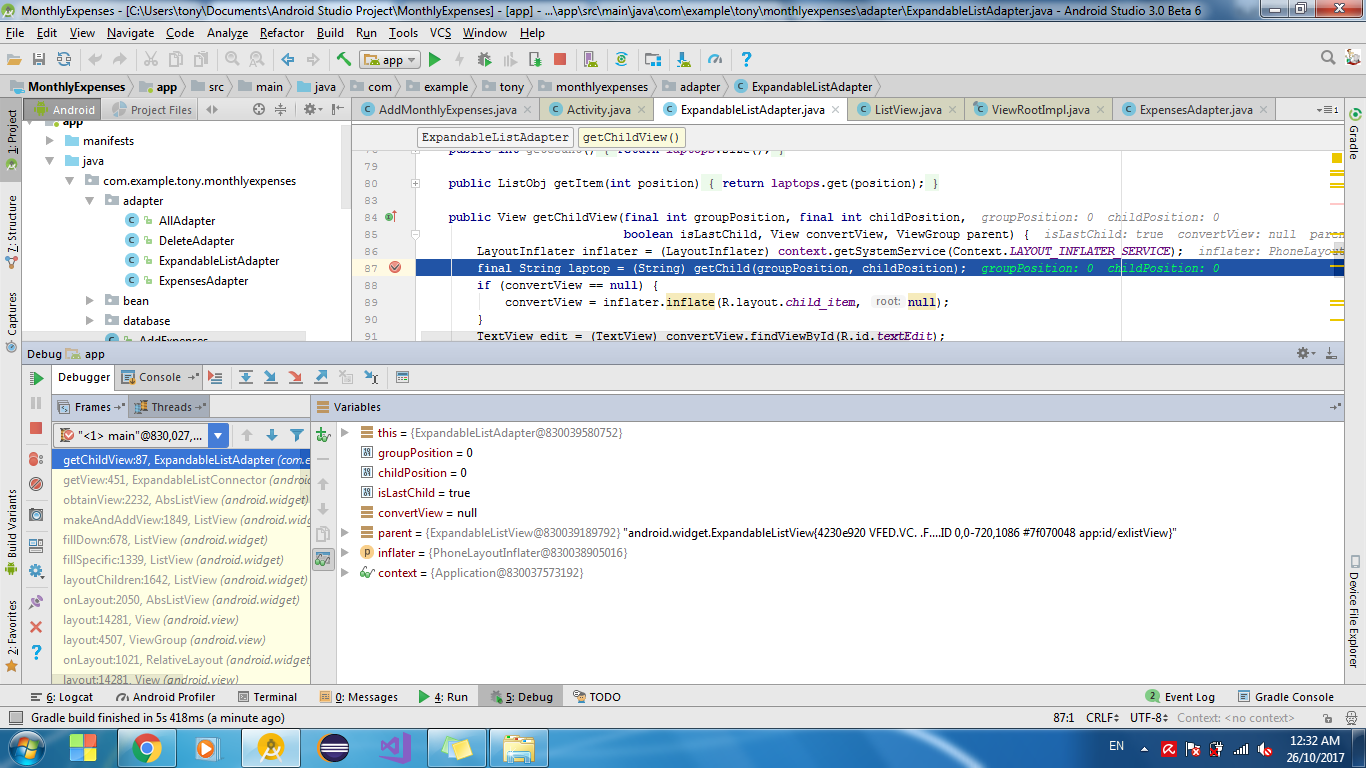
Task: Open the Android Profiler tool window
Action: pos(165,697)
